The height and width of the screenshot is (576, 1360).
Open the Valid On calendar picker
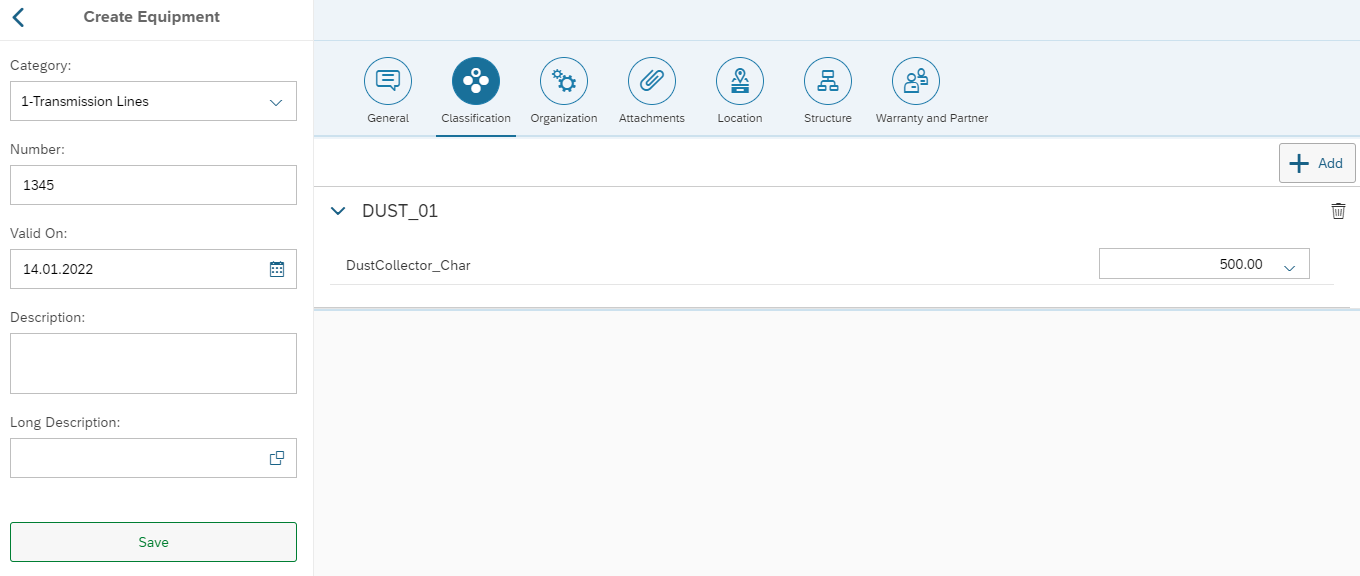277,269
